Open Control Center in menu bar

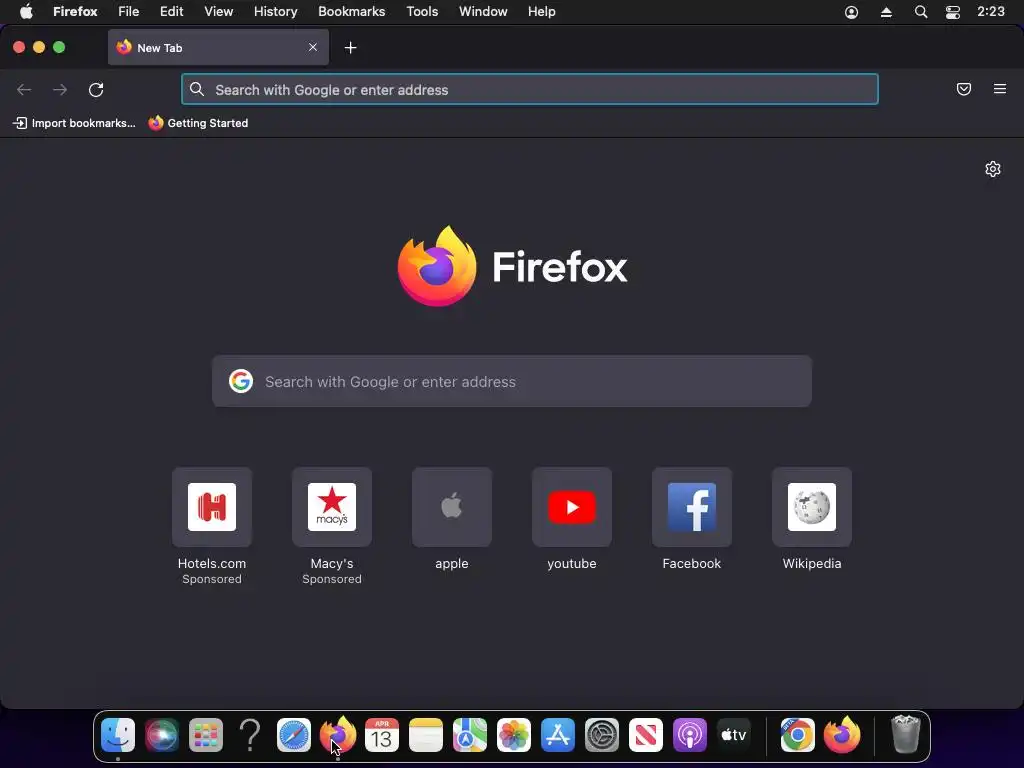coord(953,12)
